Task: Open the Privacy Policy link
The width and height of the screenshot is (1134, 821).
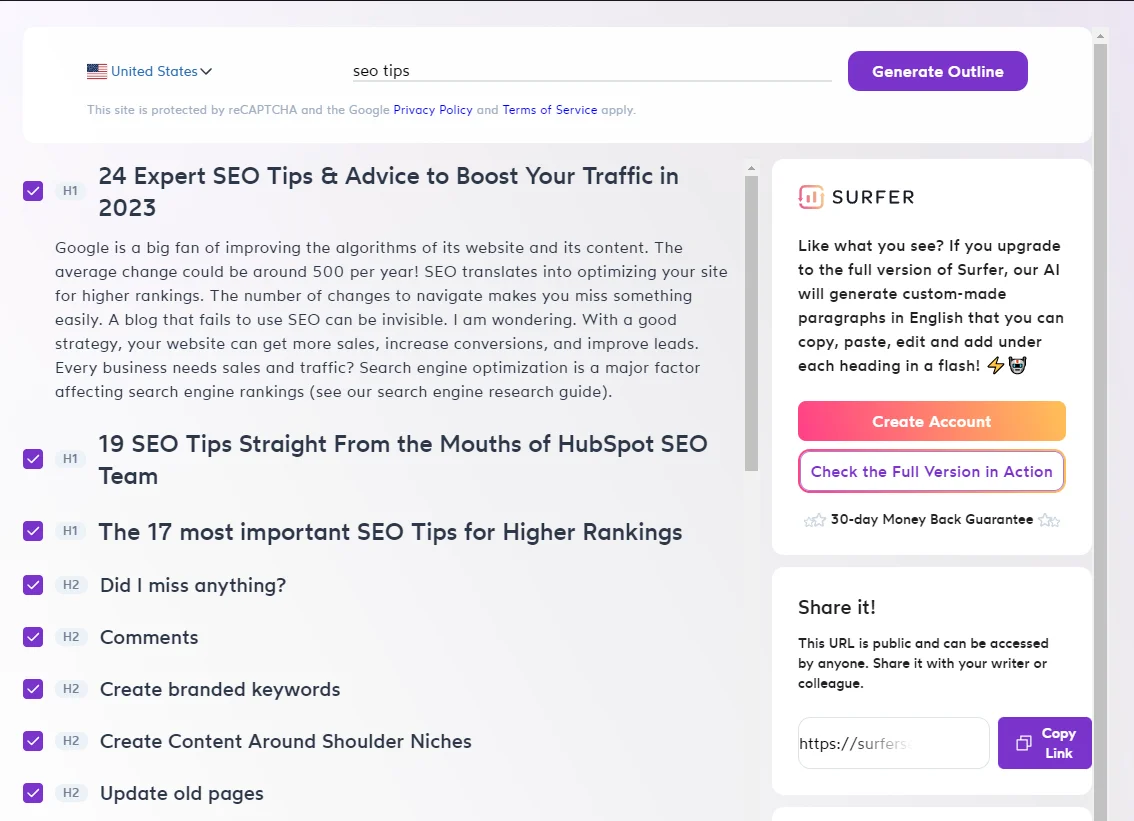Action: coord(432,110)
